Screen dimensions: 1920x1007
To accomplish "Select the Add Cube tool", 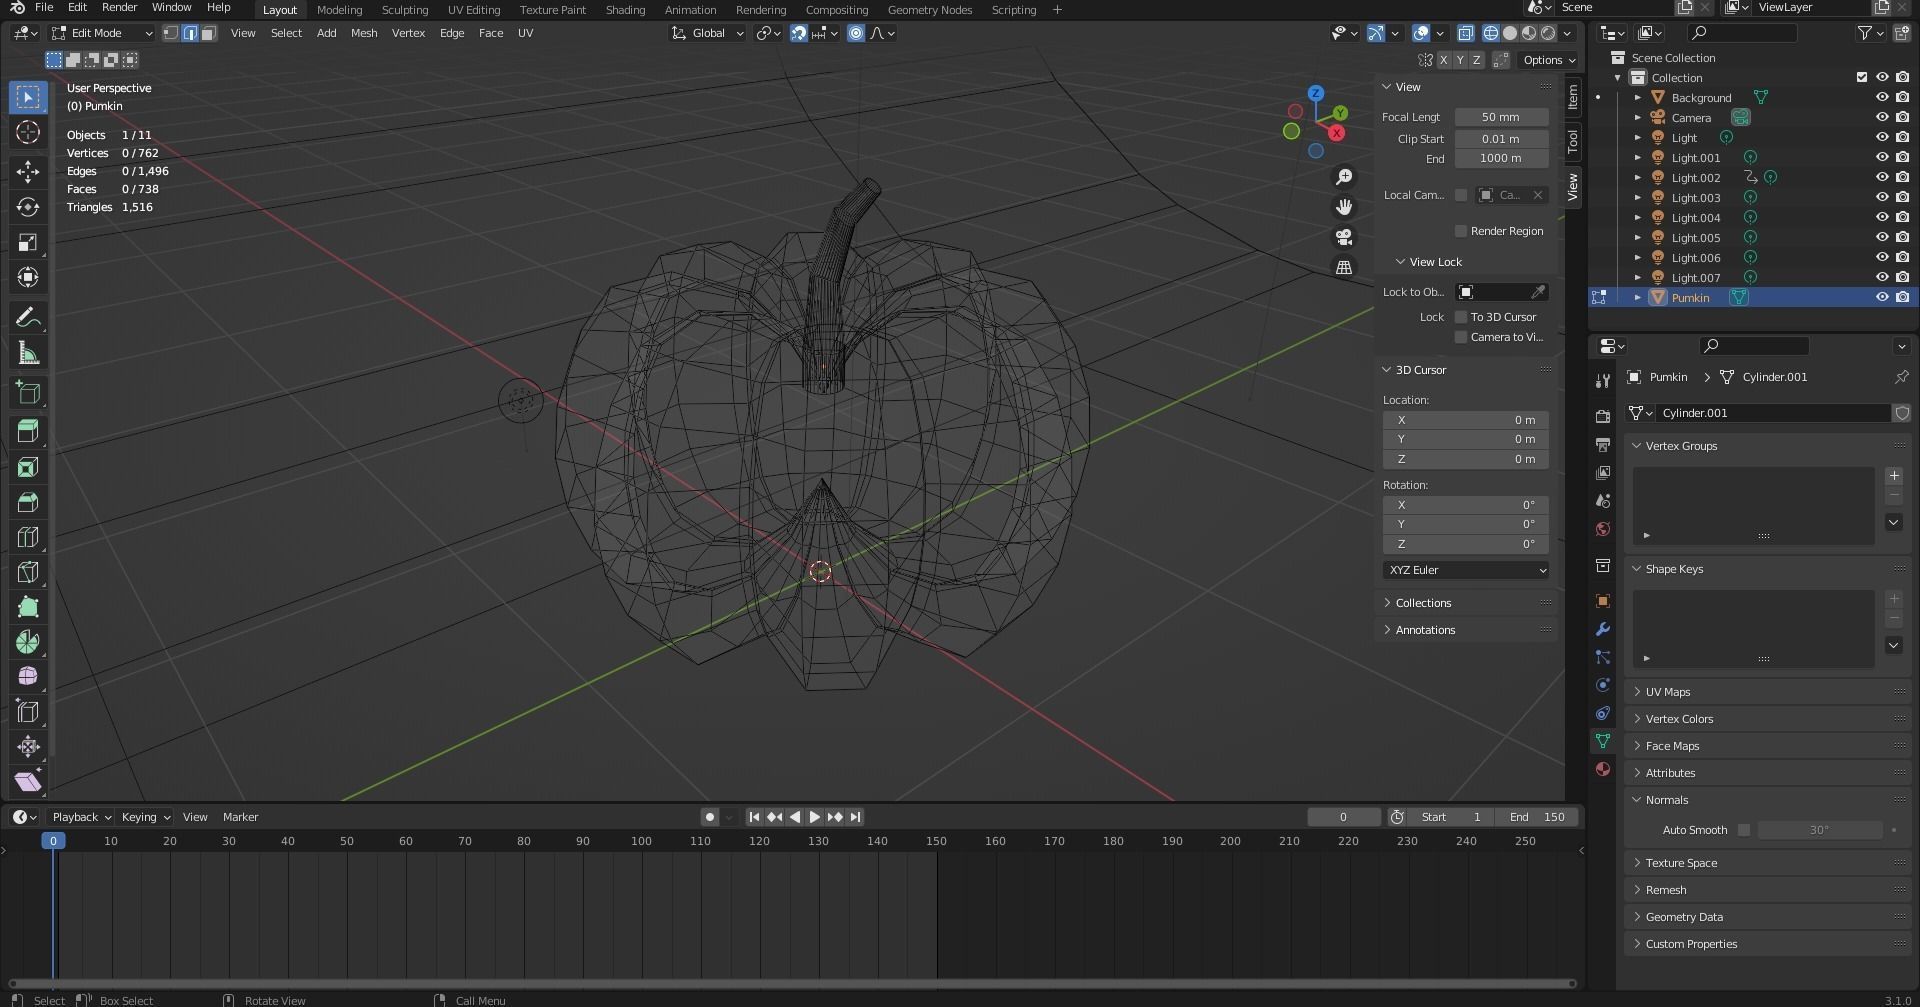I will (x=28, y=393).
